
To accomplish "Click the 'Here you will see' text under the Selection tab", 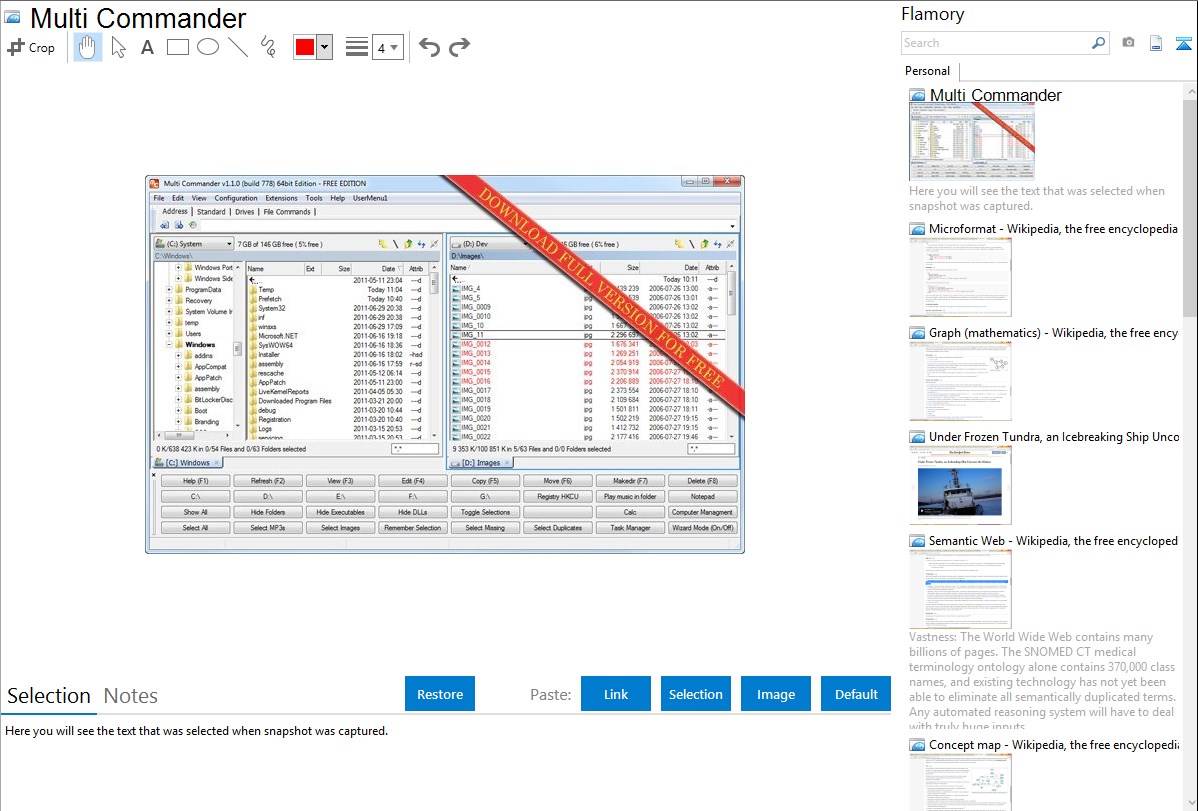I will 197,732.
